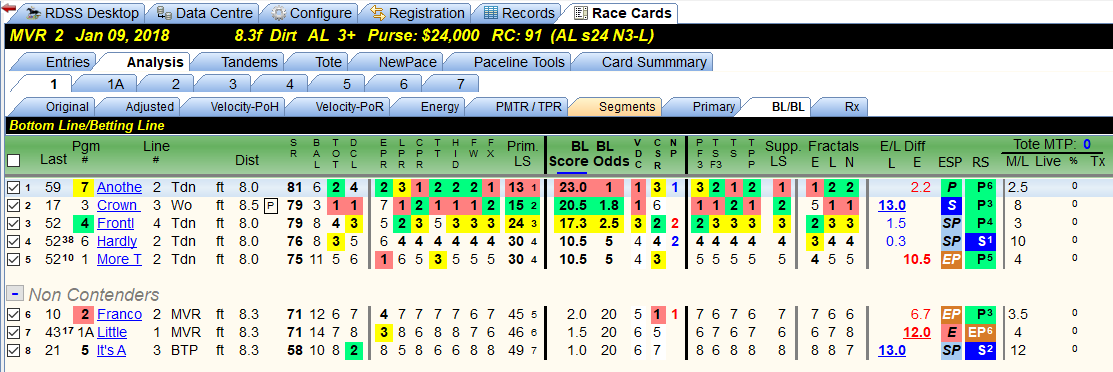This screenshot has height=372, width=1113.
Task: Uncheck the checkbox for row 1 Anothe
Action: click(x=13, y=187)
